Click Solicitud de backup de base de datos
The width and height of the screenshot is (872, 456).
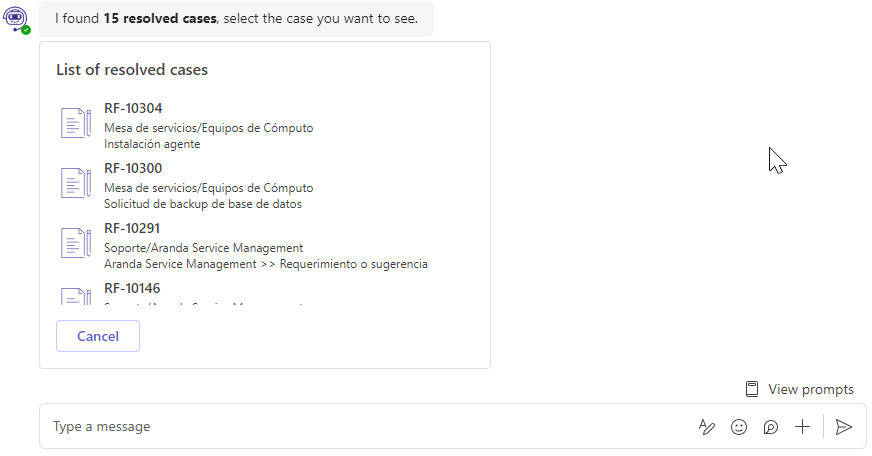click(x=202, y=204)
